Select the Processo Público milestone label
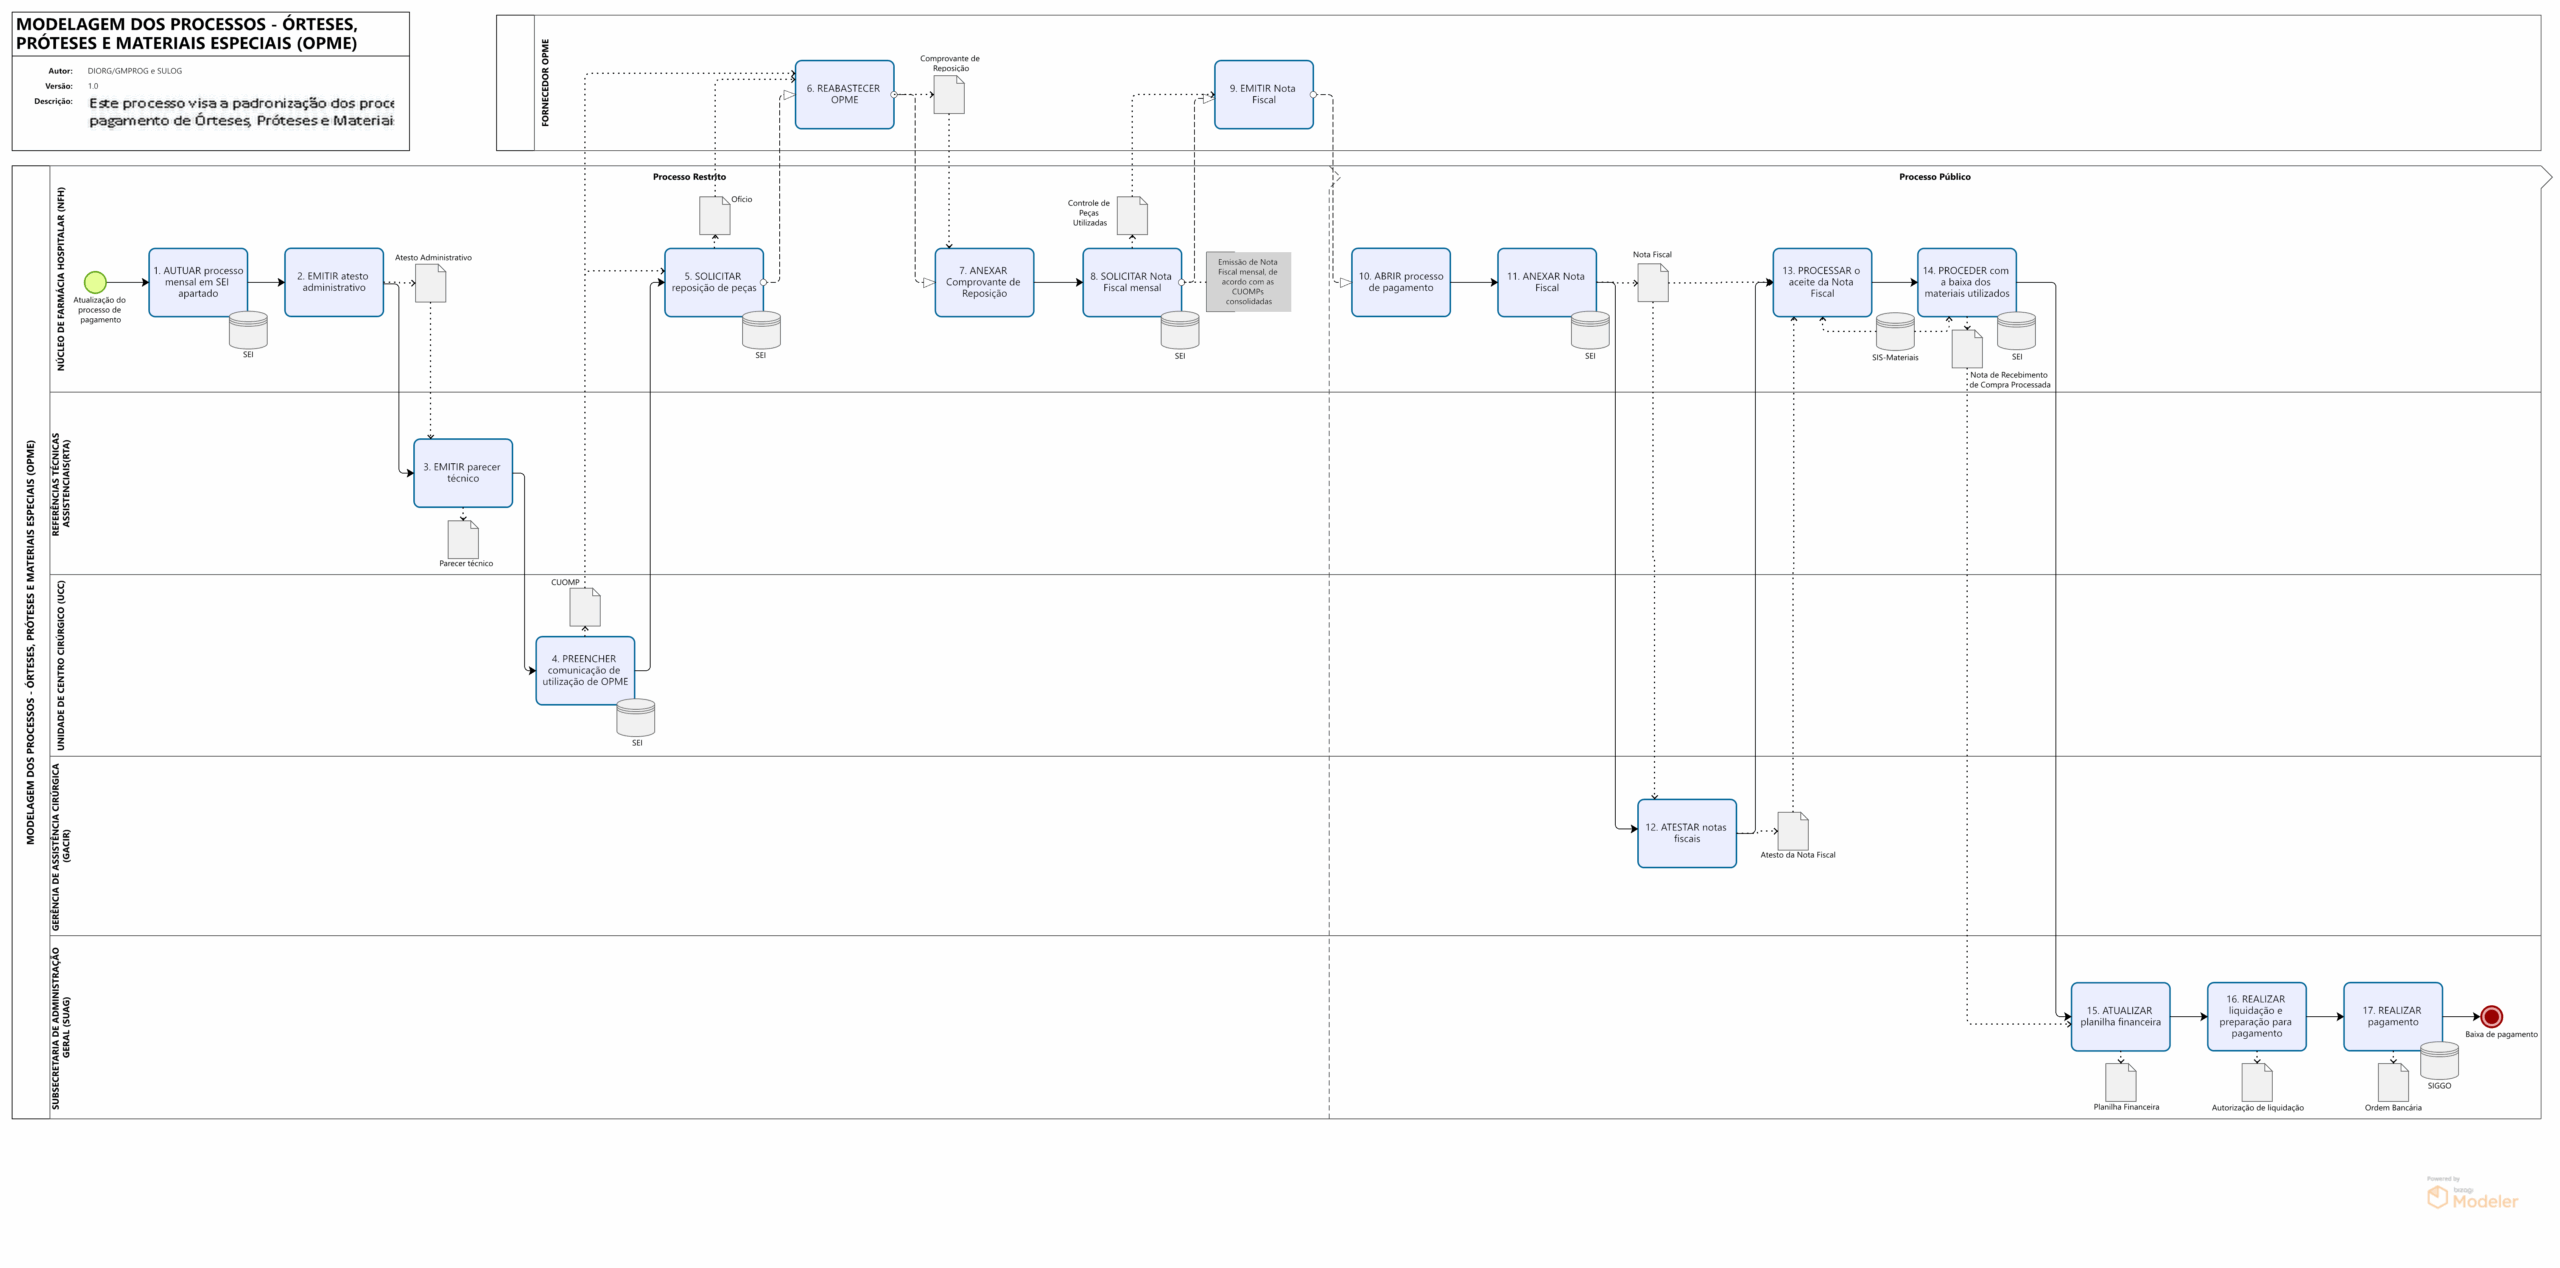Screen dimensions: 2560x1268 (x=1934, y=177)
